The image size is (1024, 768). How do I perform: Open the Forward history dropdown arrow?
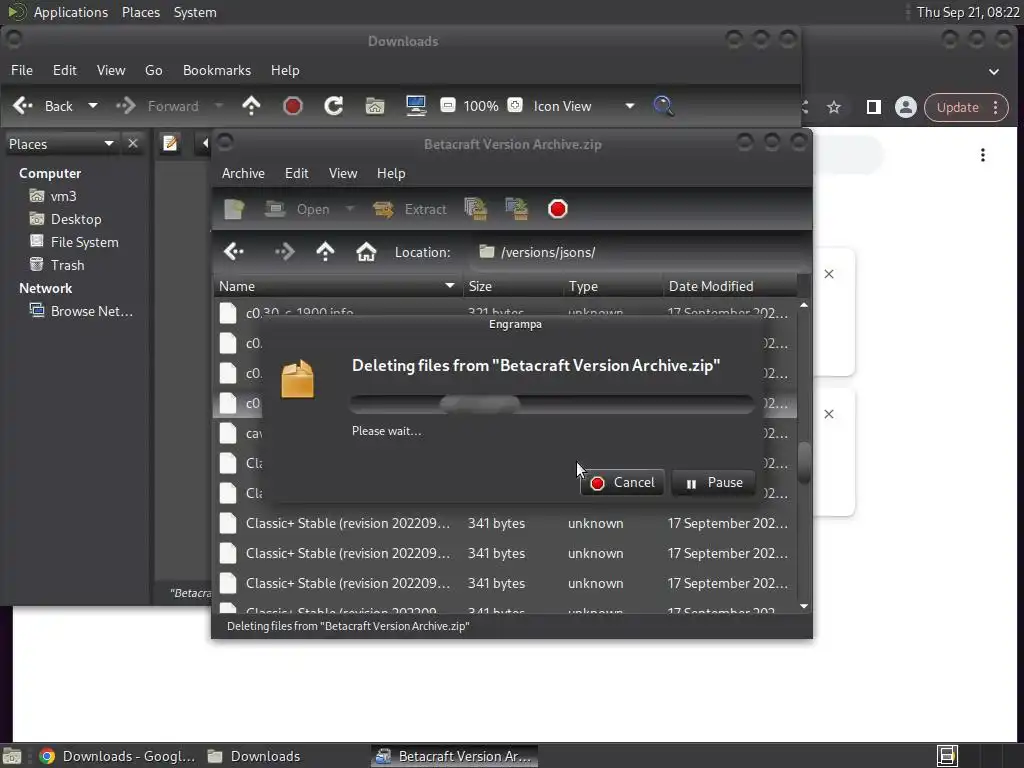coord(219,106)
